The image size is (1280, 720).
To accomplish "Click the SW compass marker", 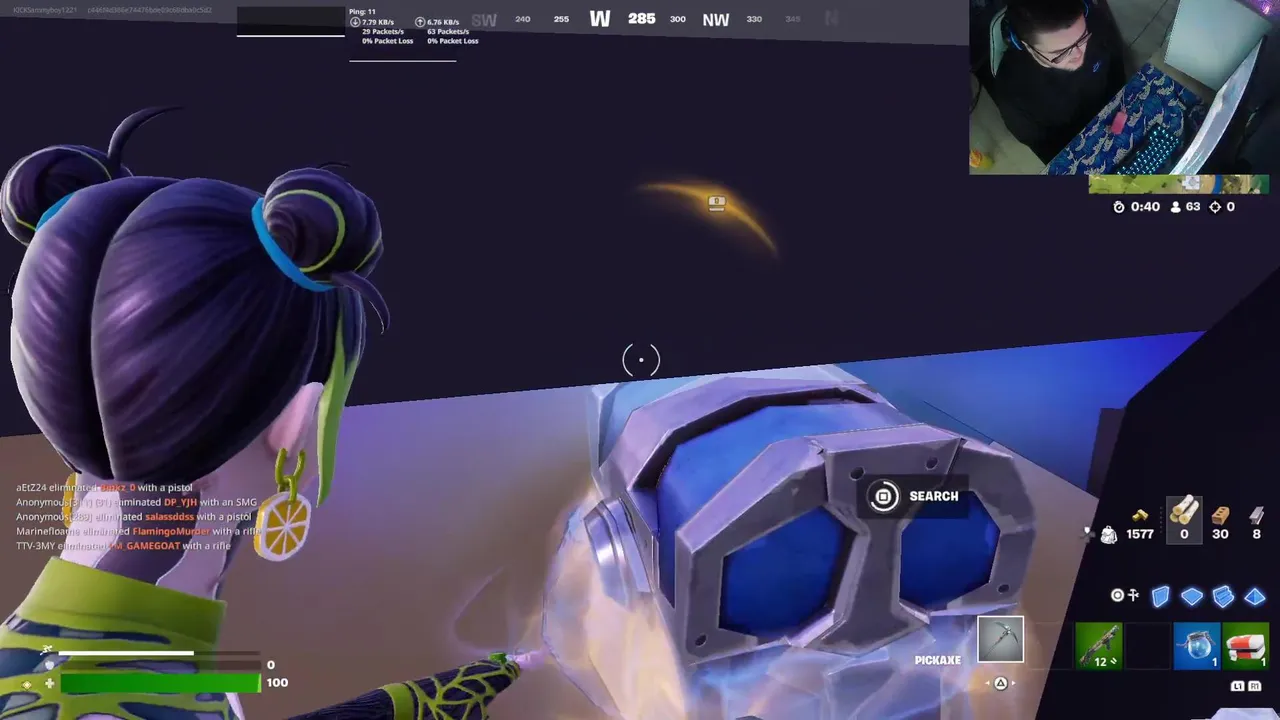I will [x=484, y=20].
